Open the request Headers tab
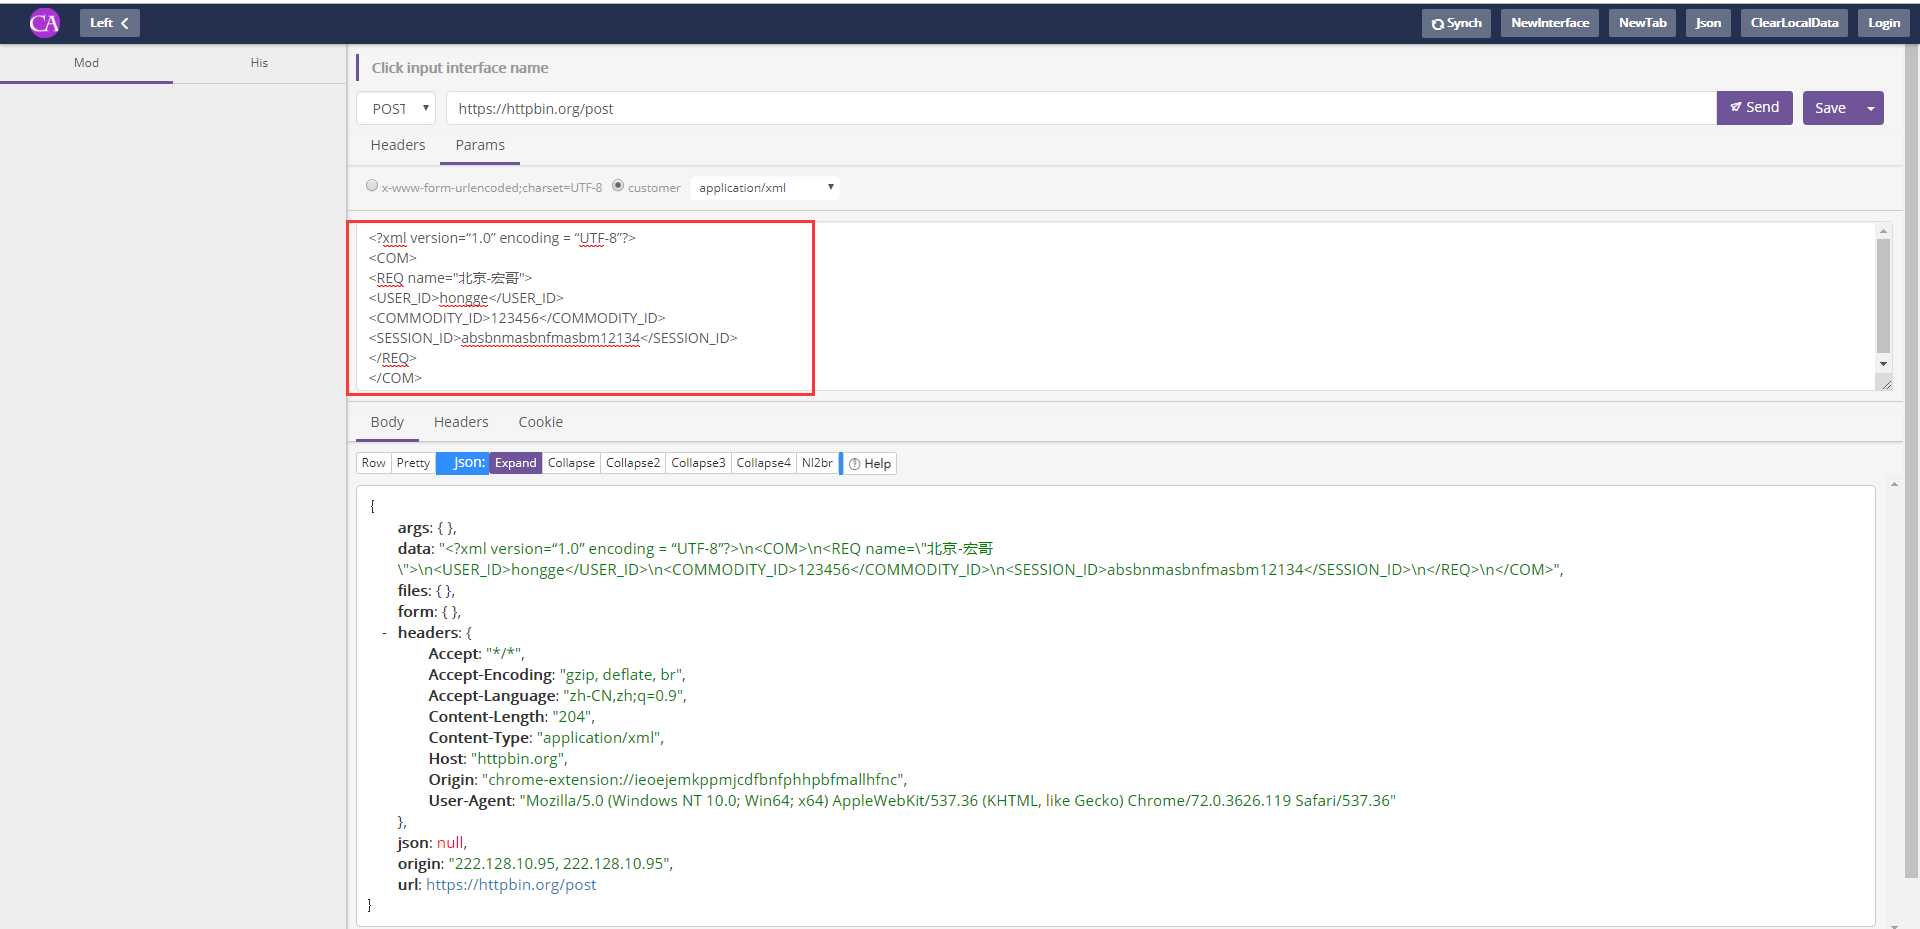 click(398, 145)
